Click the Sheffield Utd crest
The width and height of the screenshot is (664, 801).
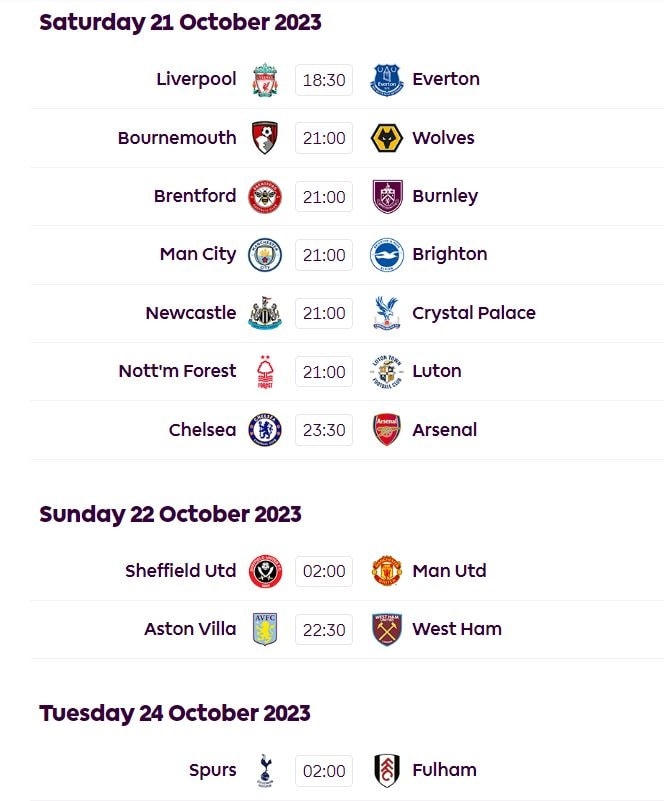coord(265,571)
